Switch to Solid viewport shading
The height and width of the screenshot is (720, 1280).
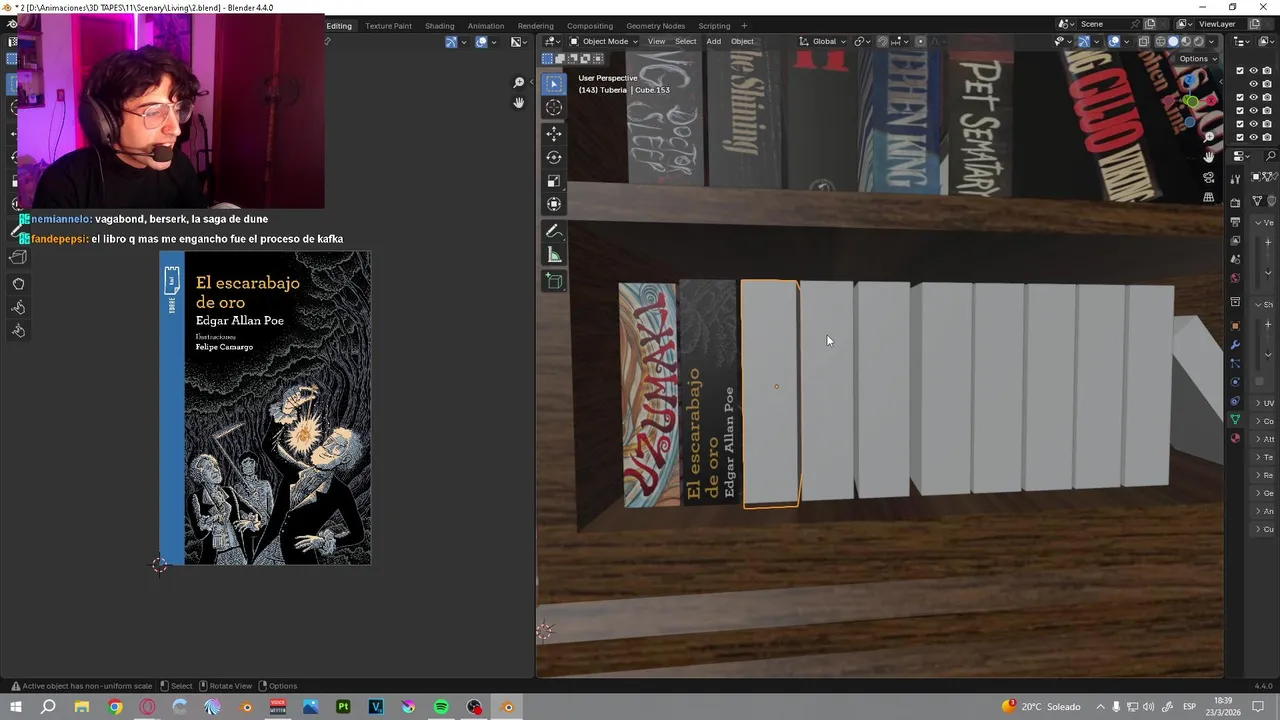click(x=1174, y=41)
